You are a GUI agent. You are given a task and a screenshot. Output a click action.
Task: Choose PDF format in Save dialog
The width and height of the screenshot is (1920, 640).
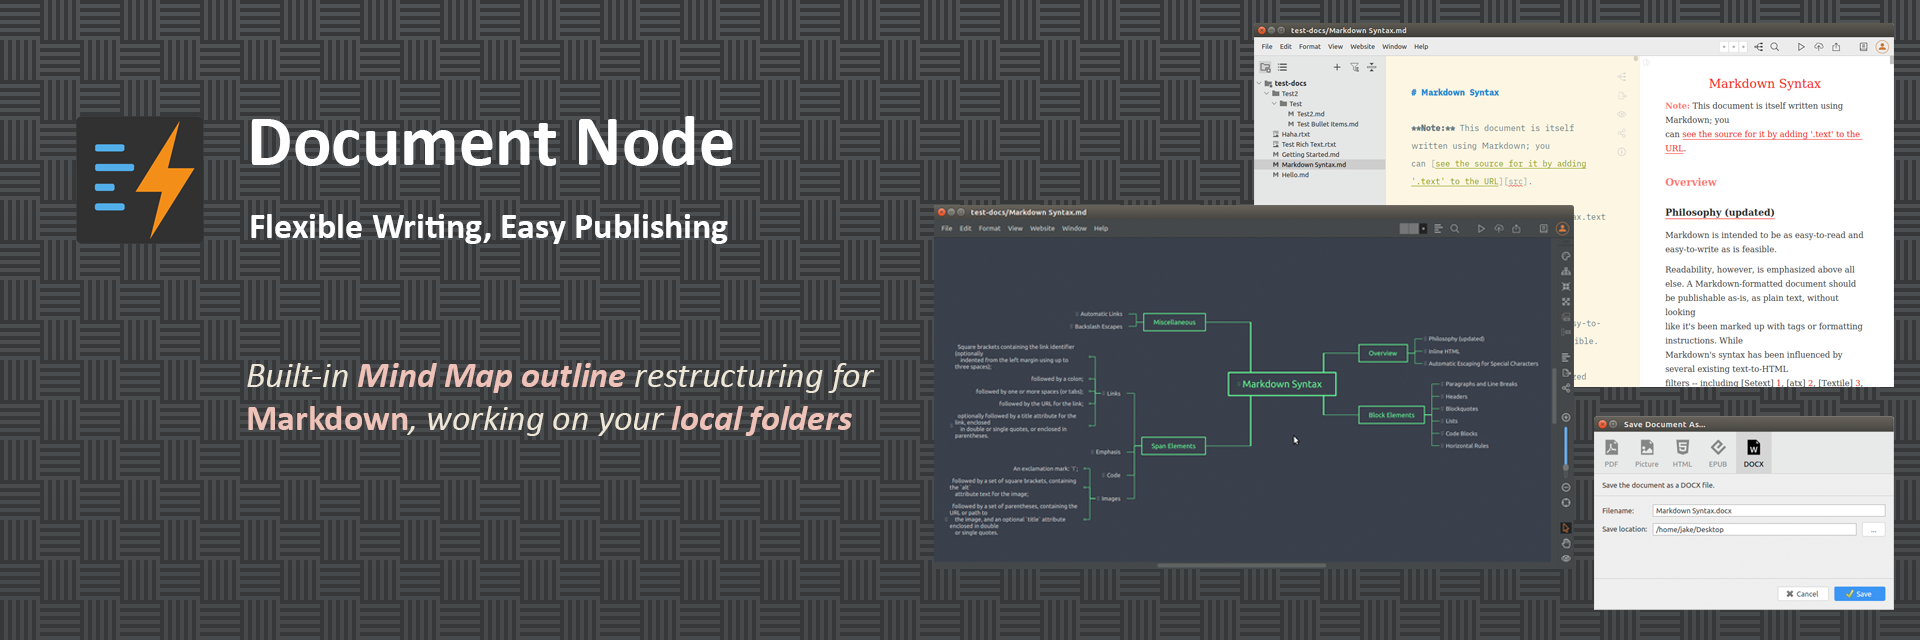pyautogui.click(x=1611, y=453)
